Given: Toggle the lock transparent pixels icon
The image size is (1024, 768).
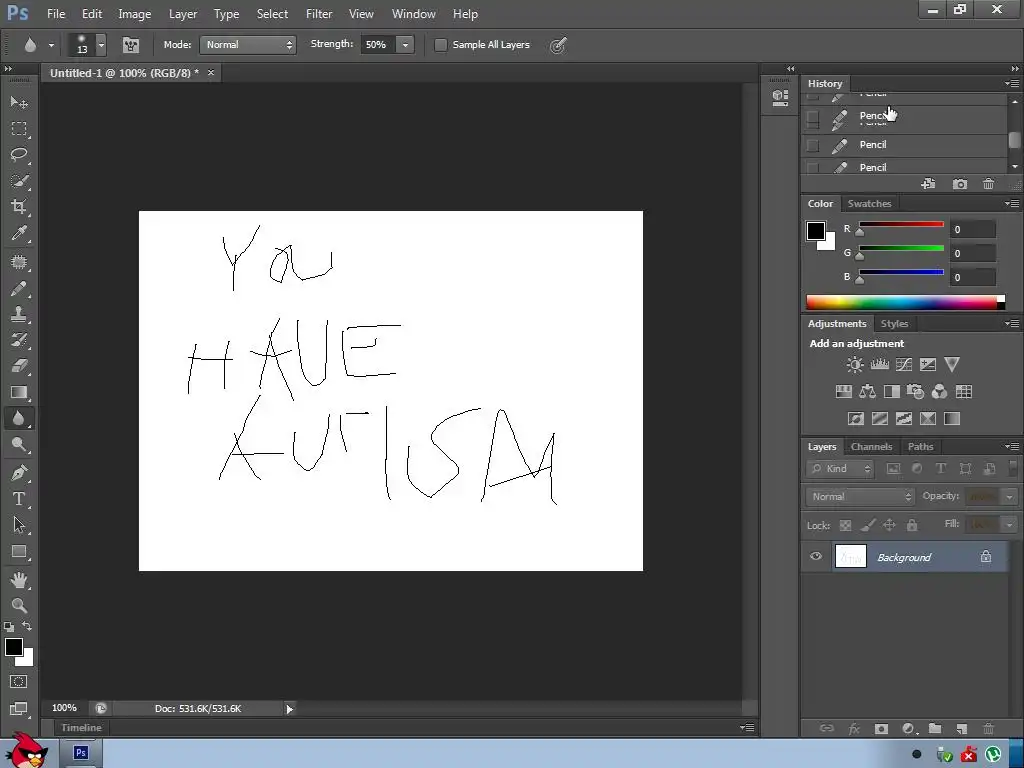Looking at the screenshot, I should [845, 525].
